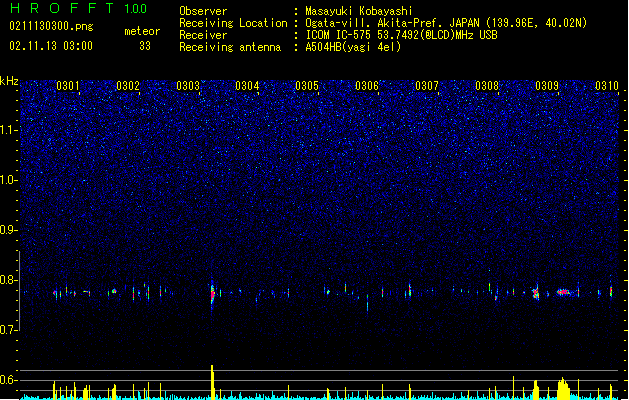Click time marker 0308

pyautogui.click(x=487, y=86)
